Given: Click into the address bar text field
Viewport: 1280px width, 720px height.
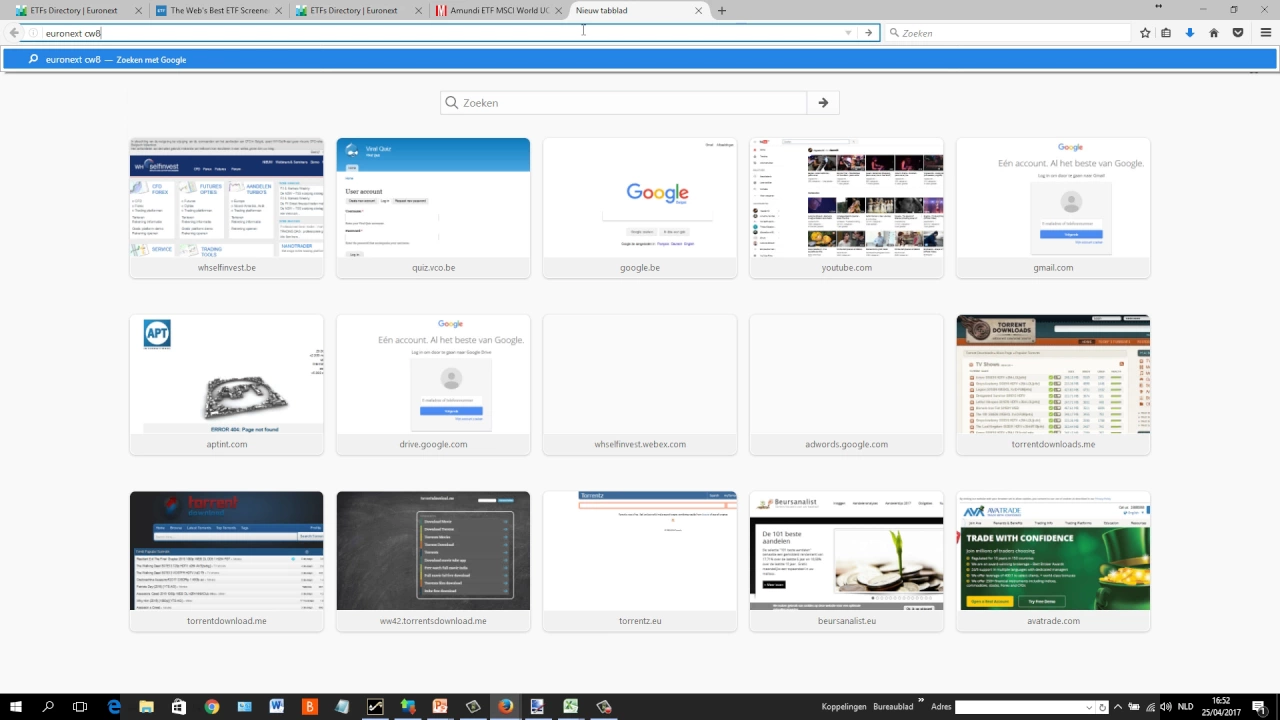Looking at the screenshot, I should 440,33.
